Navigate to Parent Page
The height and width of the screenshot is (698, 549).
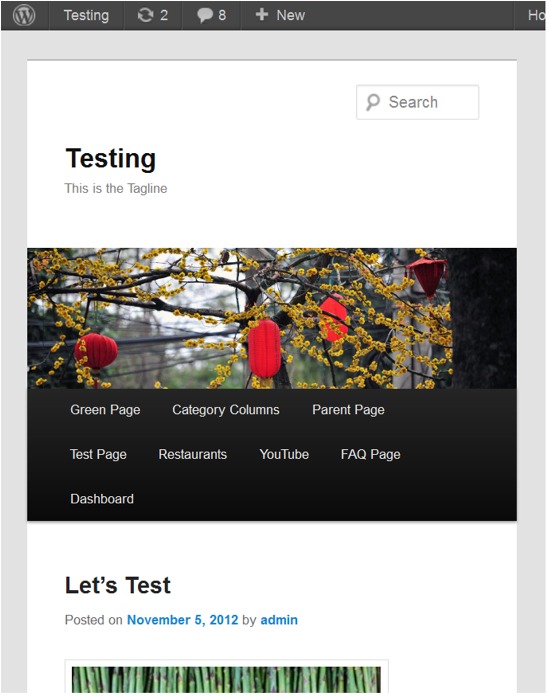tap(348, 410)
